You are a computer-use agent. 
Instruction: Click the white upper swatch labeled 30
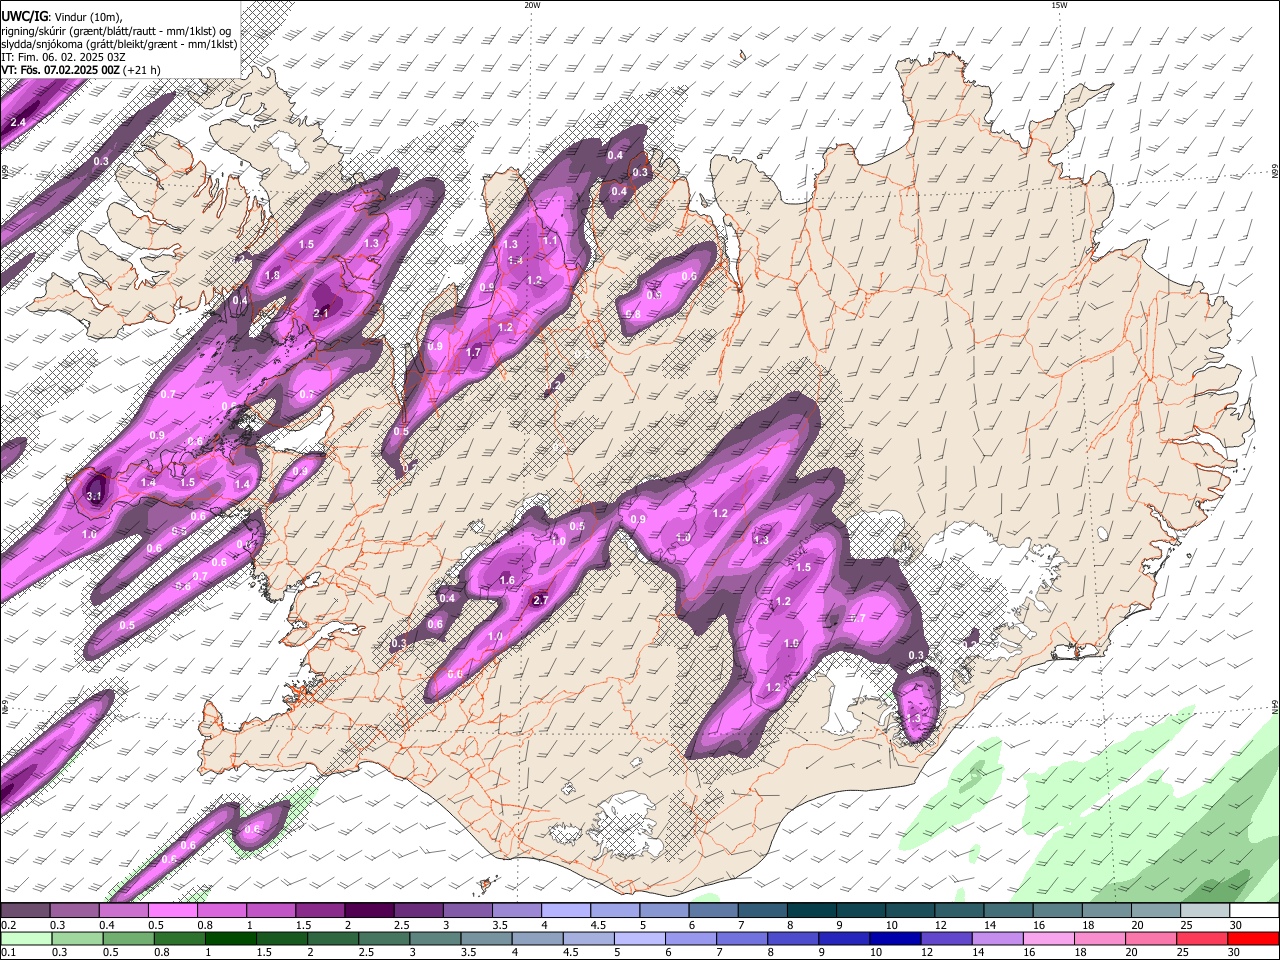click(1254, 911)
